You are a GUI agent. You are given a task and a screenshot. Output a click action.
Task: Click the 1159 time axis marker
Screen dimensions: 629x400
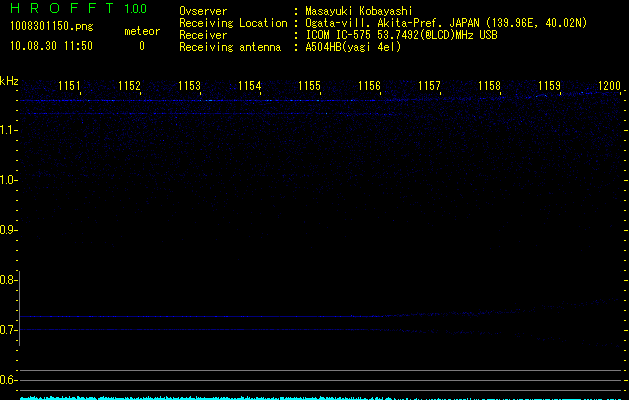(x=550, y=86)
